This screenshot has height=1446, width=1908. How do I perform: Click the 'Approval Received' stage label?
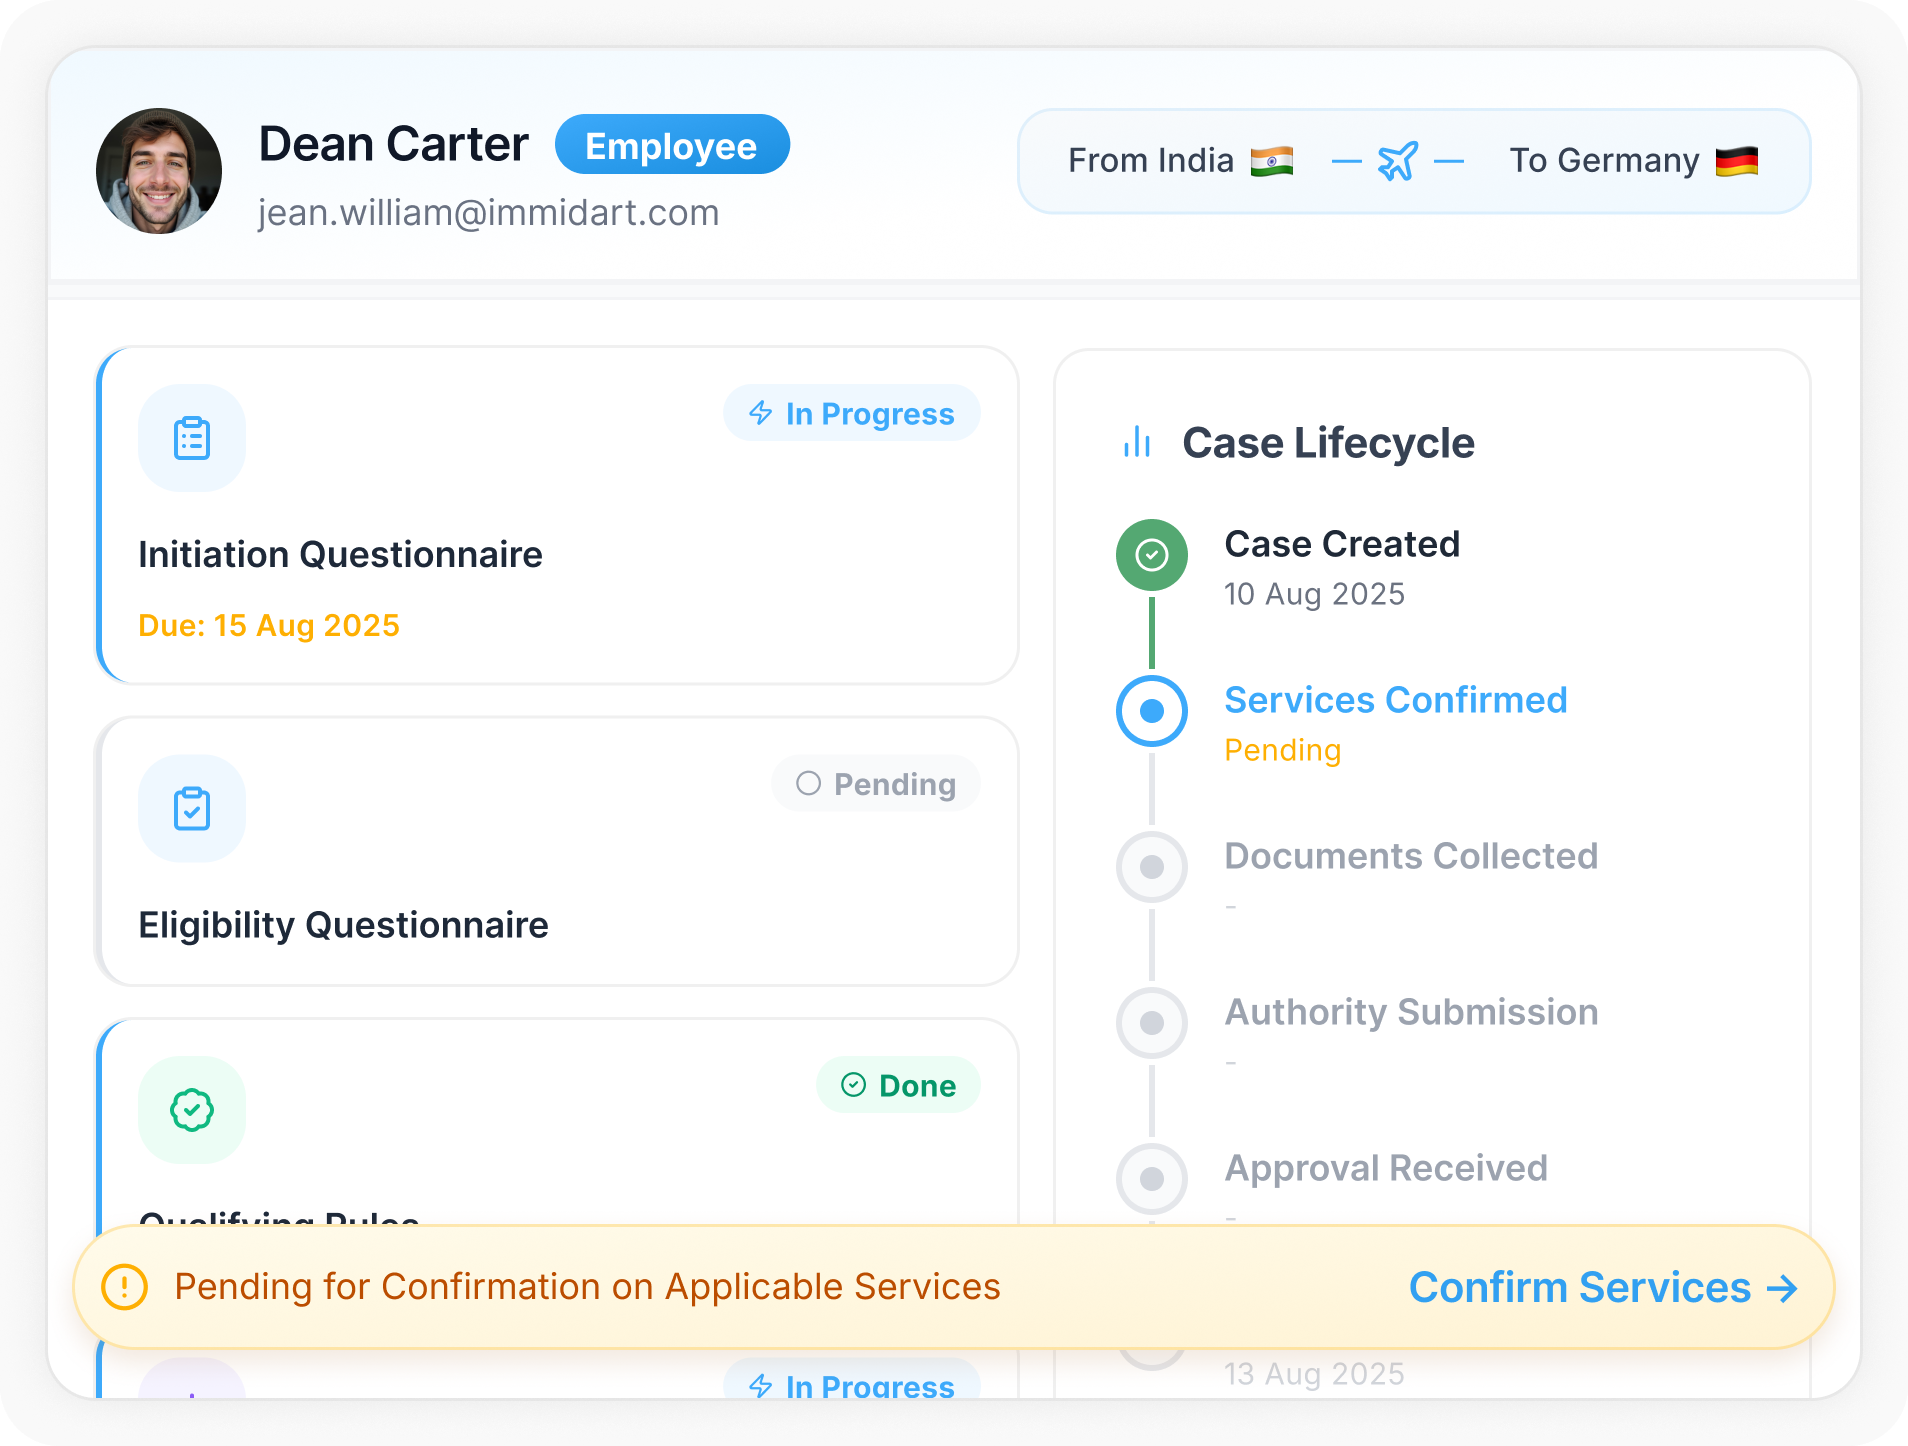pyautogui.click(x=1386, y=1169)
